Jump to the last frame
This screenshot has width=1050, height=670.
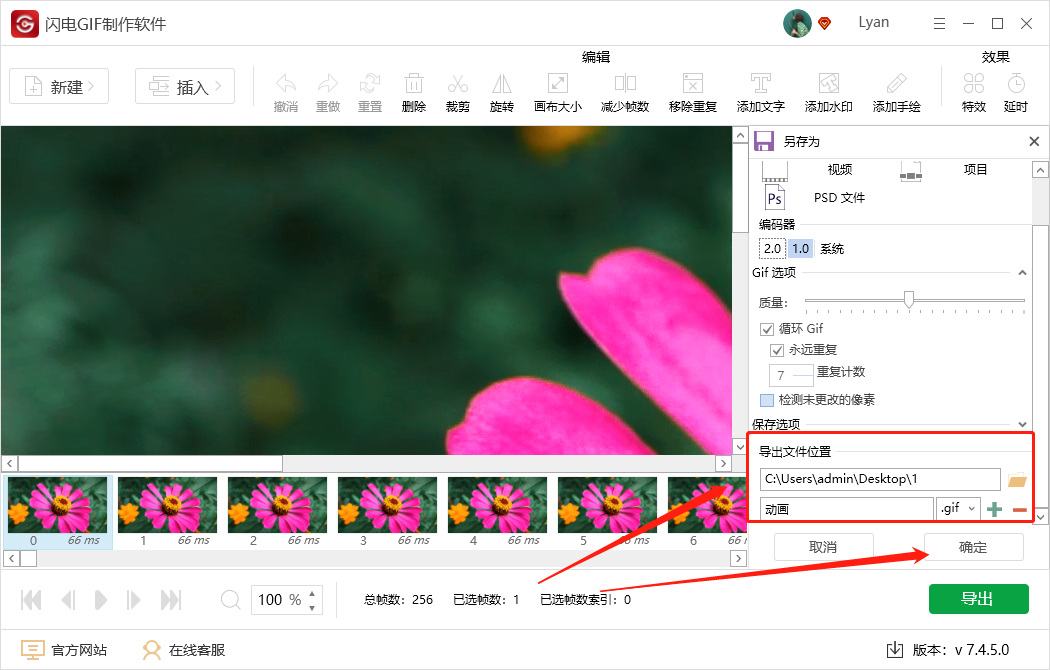coord(171,600)
